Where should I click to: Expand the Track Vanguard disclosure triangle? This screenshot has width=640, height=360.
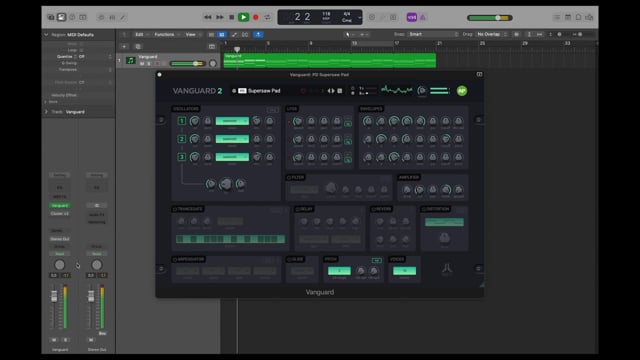[x=46, y=111]
